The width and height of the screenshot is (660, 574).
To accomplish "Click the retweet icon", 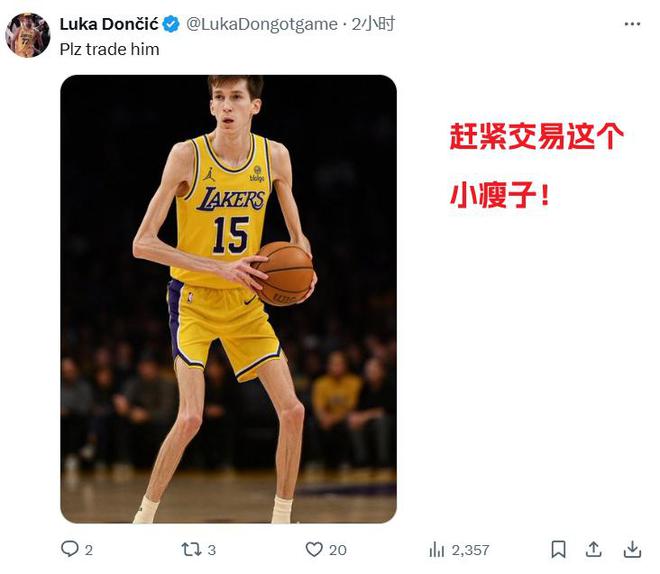I will click(x=191, y=549).
